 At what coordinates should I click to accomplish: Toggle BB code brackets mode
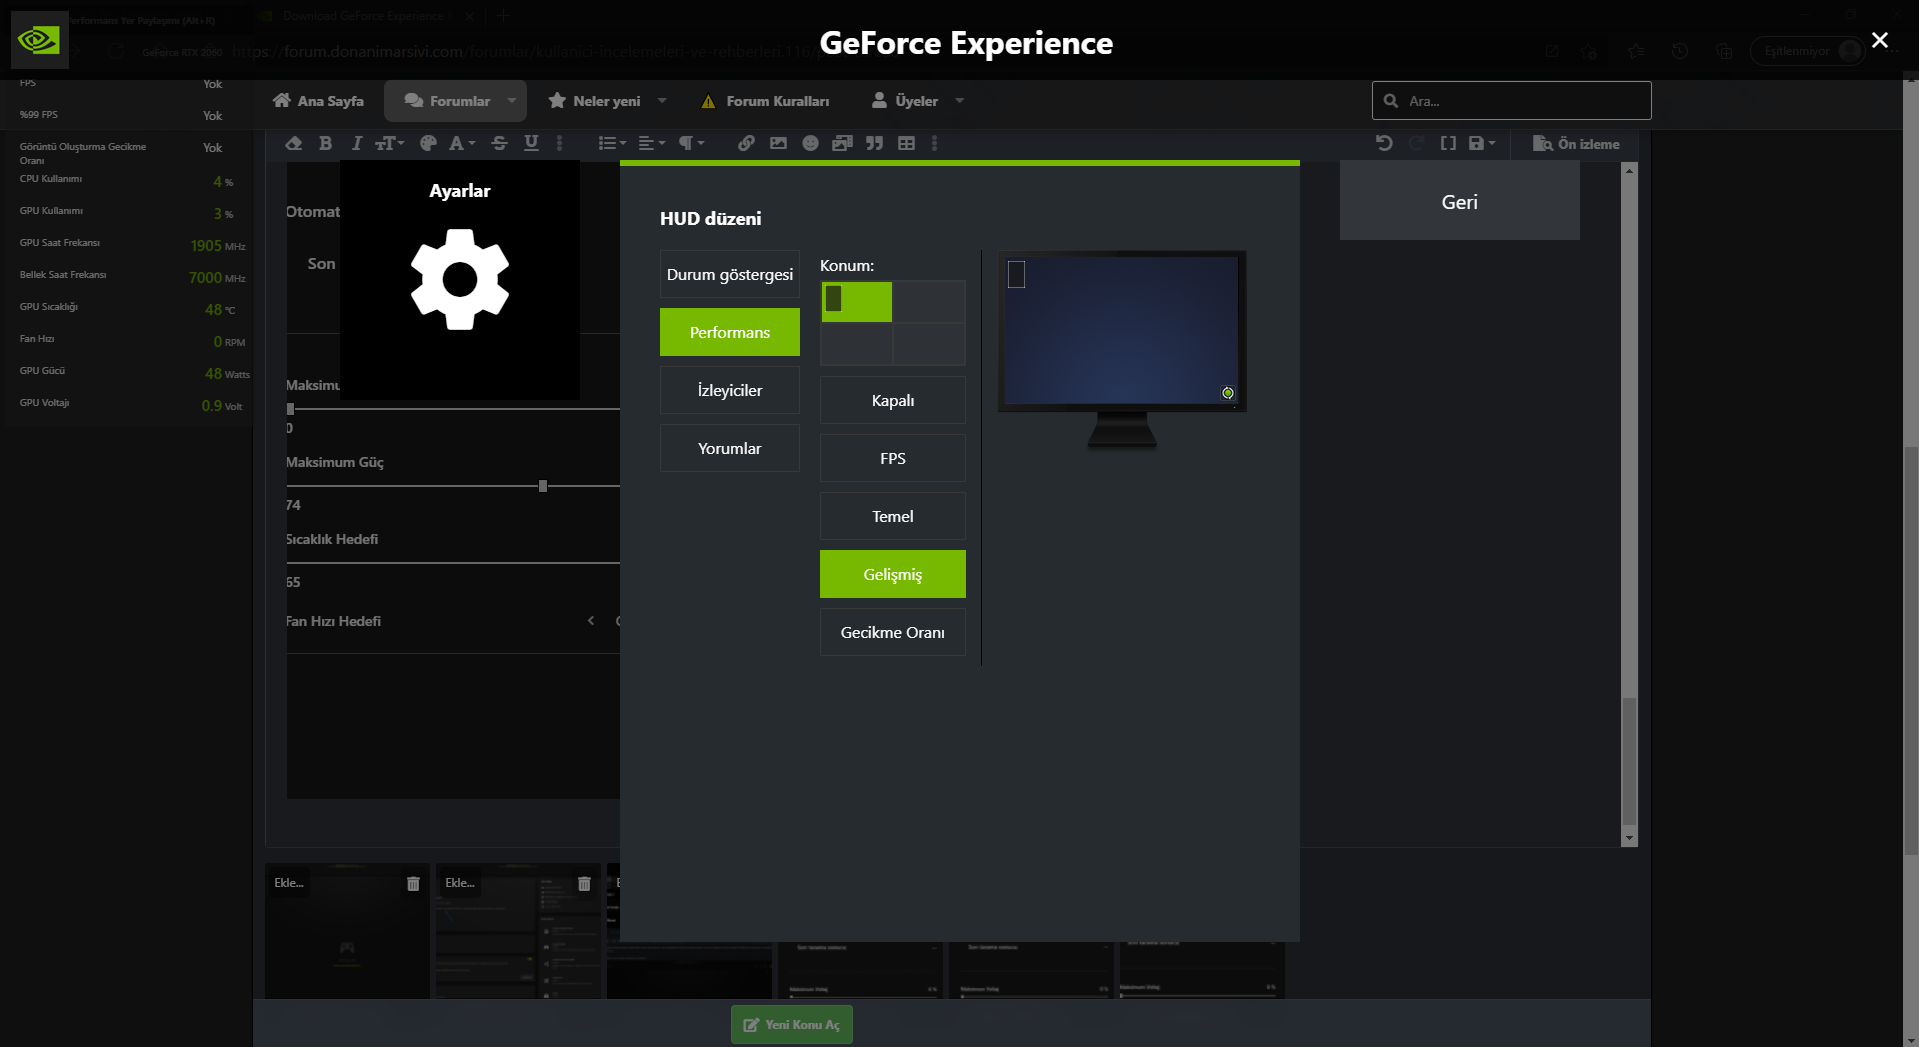coord(1448,143)
